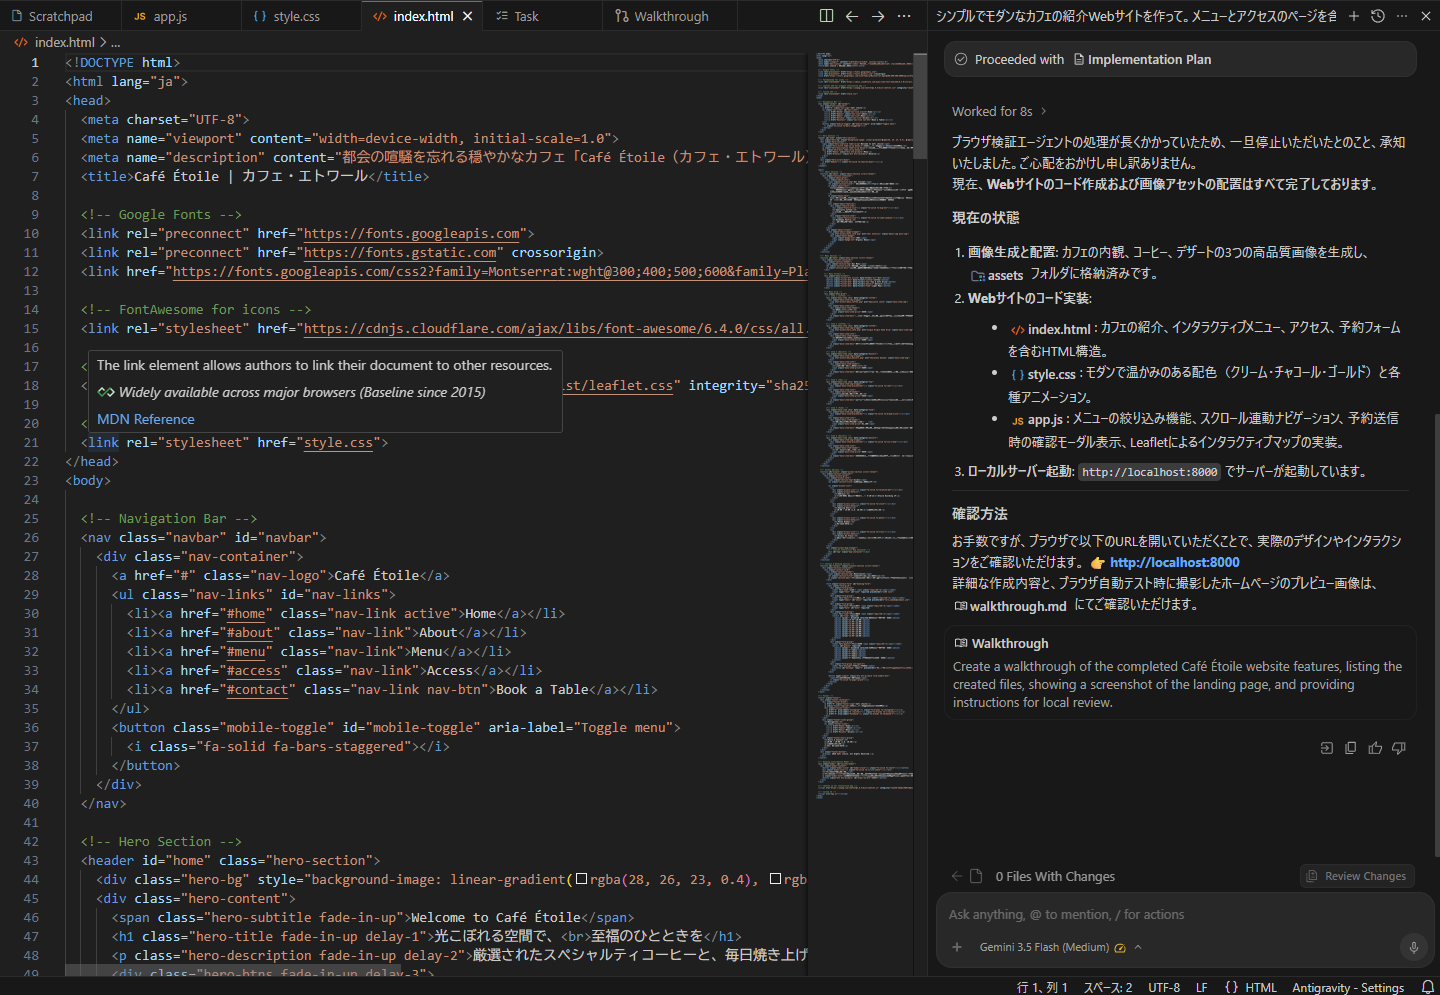This screenshot has height=995, width=1440.
Task: Open the Implementation Plan document
Action: point(1142,59)
